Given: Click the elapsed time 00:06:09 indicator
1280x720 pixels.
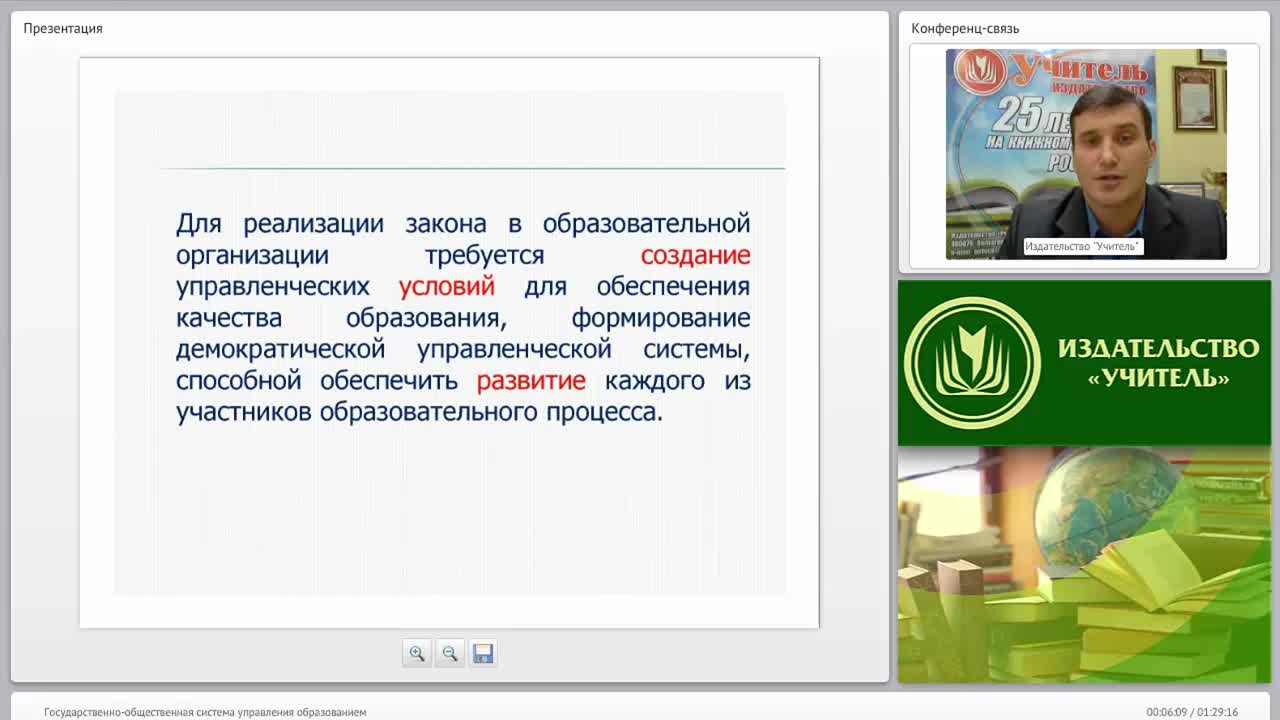Looking at the screenshot, I should click(1165, 712).
